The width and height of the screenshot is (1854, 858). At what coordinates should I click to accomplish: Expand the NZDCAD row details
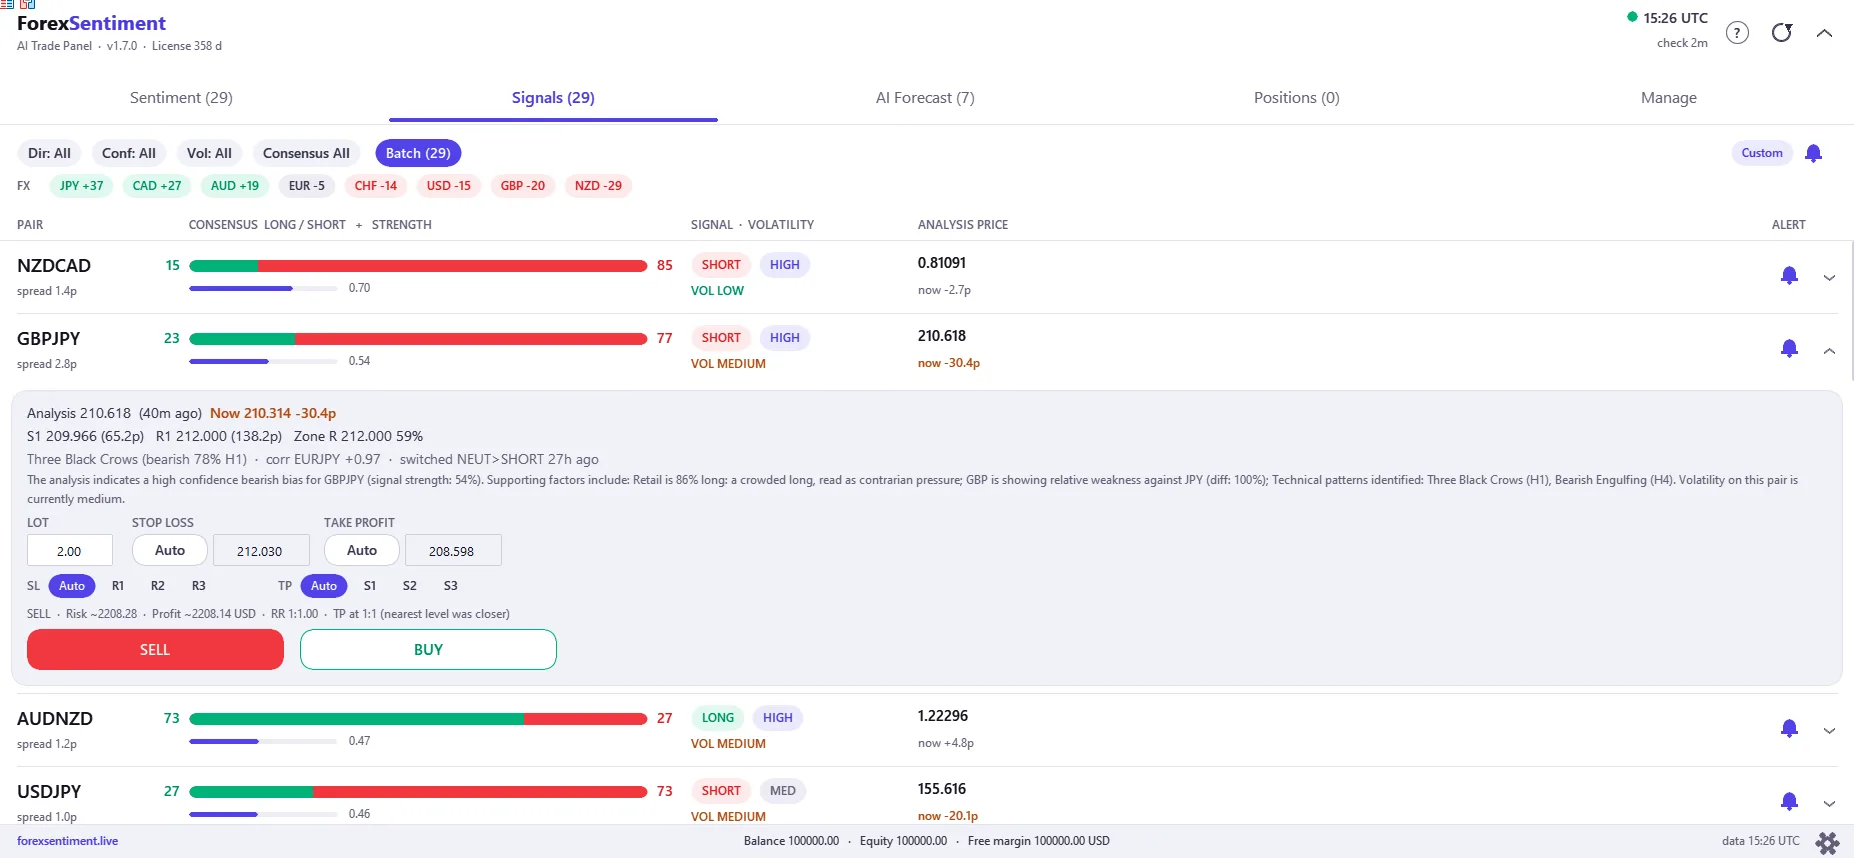click(1829, 278)
